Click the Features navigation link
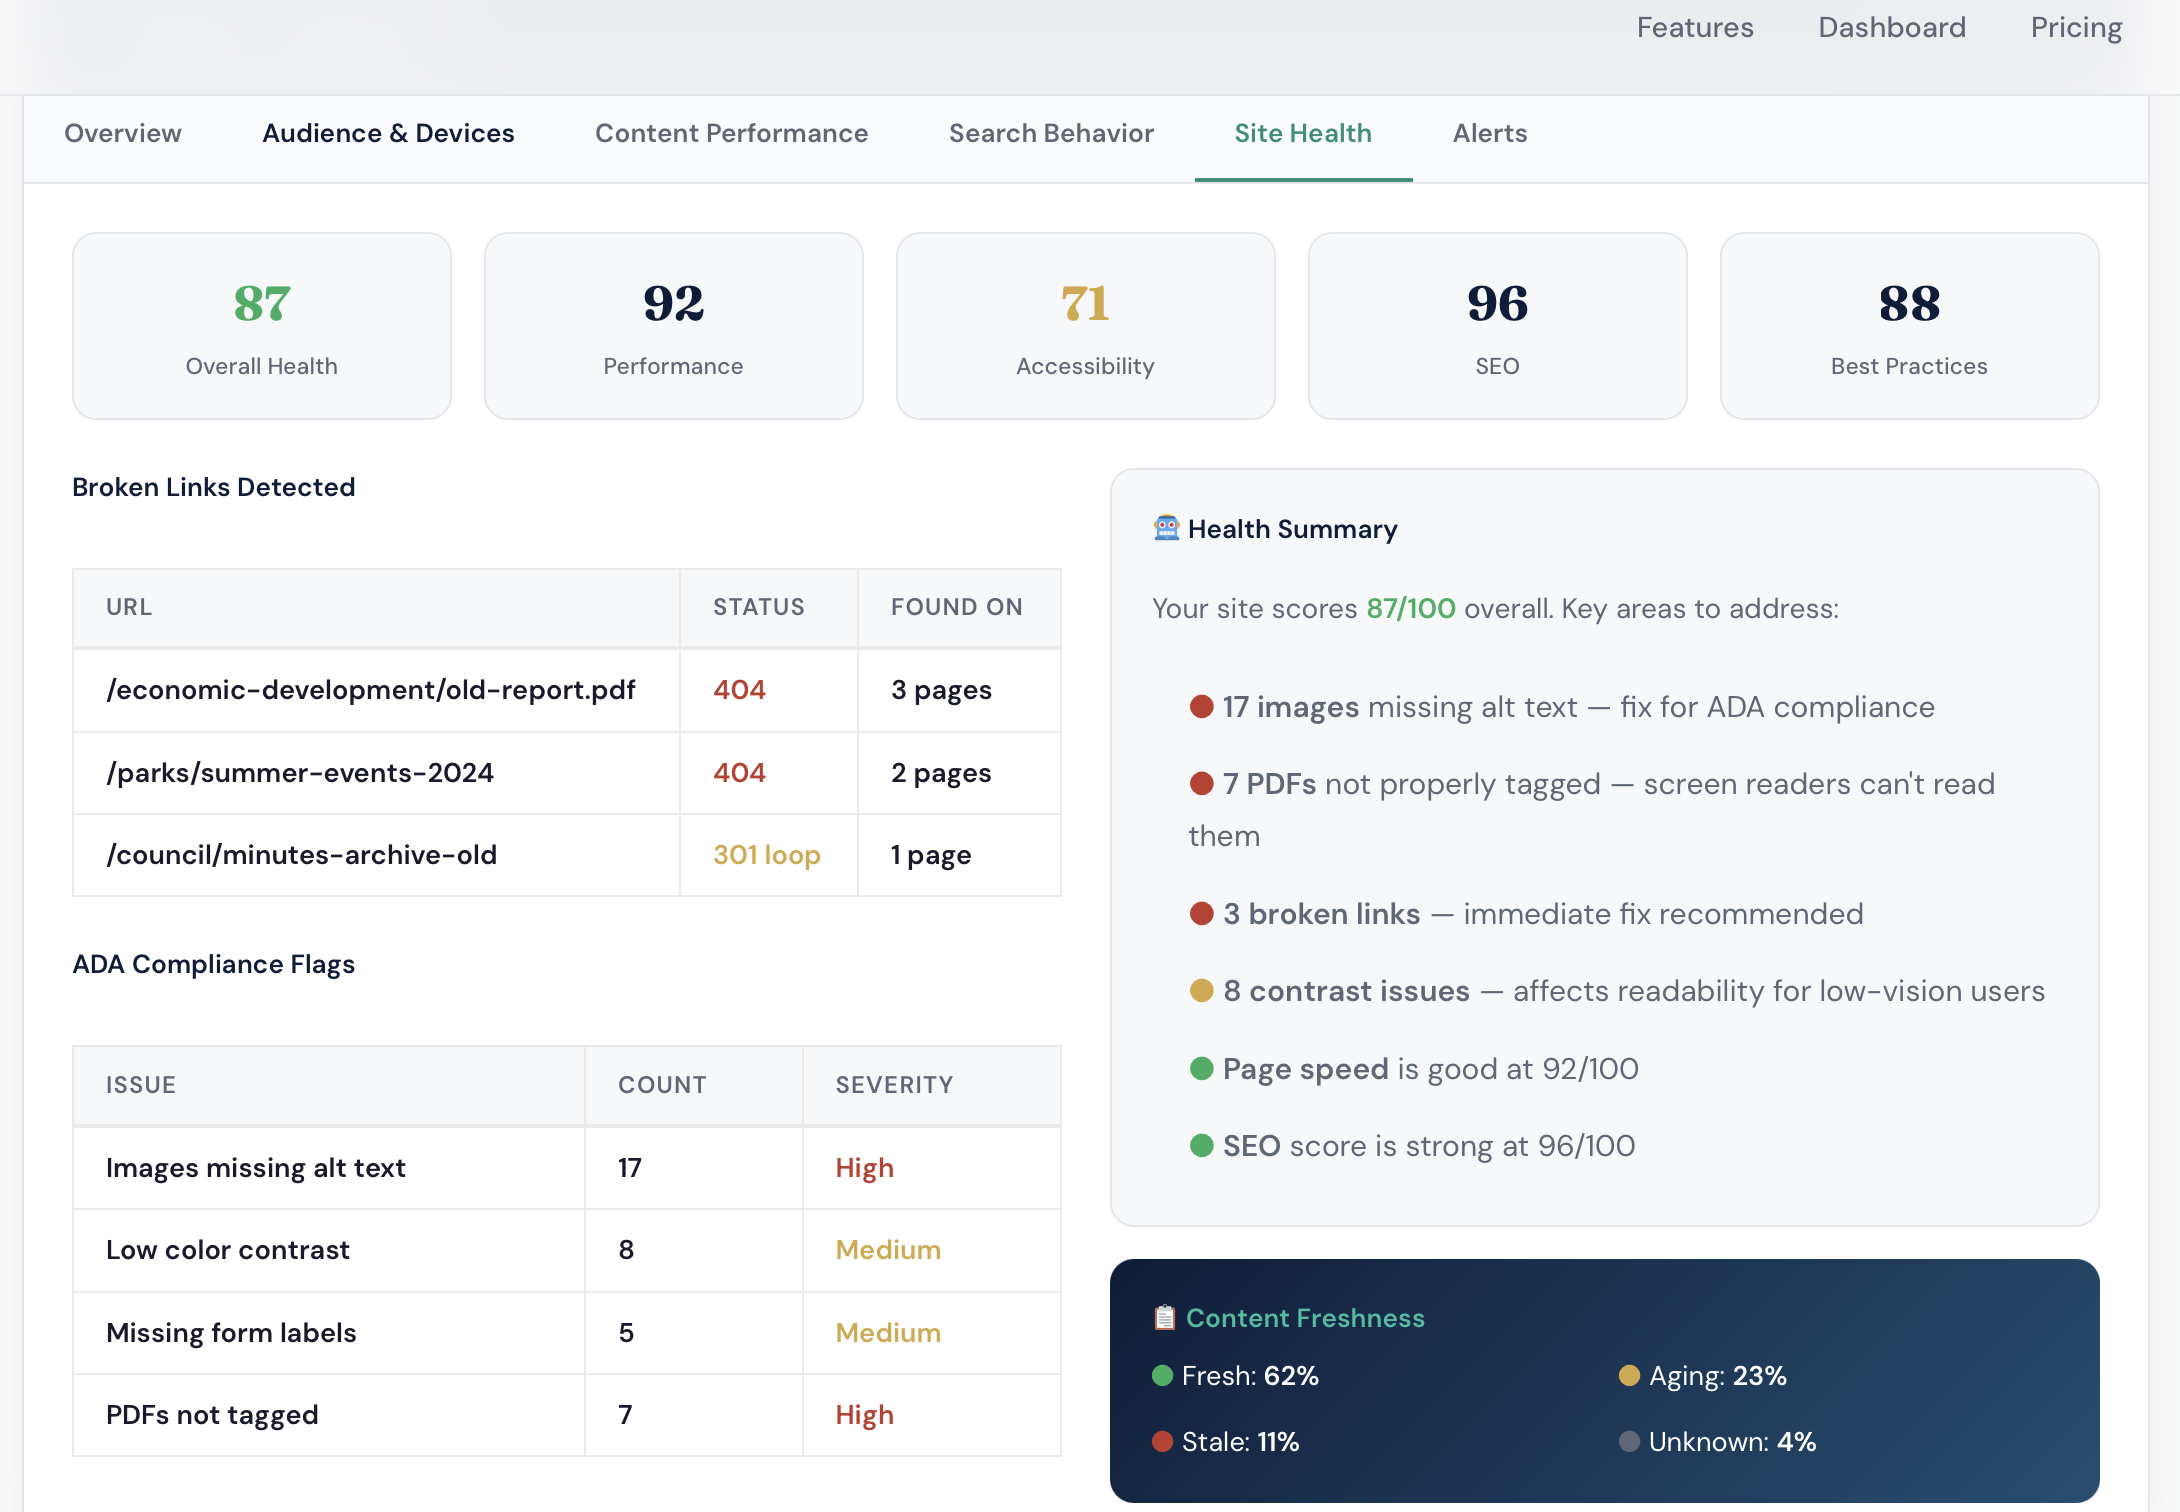Viewport: 2180px width, 1512px height. [x=1694, y=28]
